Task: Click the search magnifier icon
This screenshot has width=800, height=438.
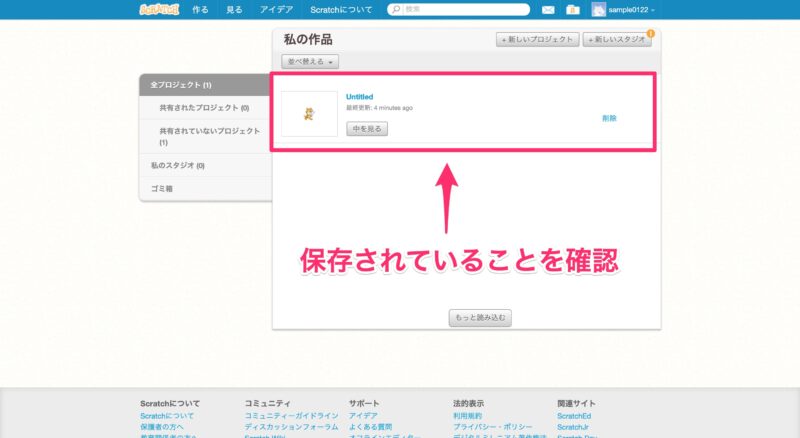Action: (x=396, y=10)
